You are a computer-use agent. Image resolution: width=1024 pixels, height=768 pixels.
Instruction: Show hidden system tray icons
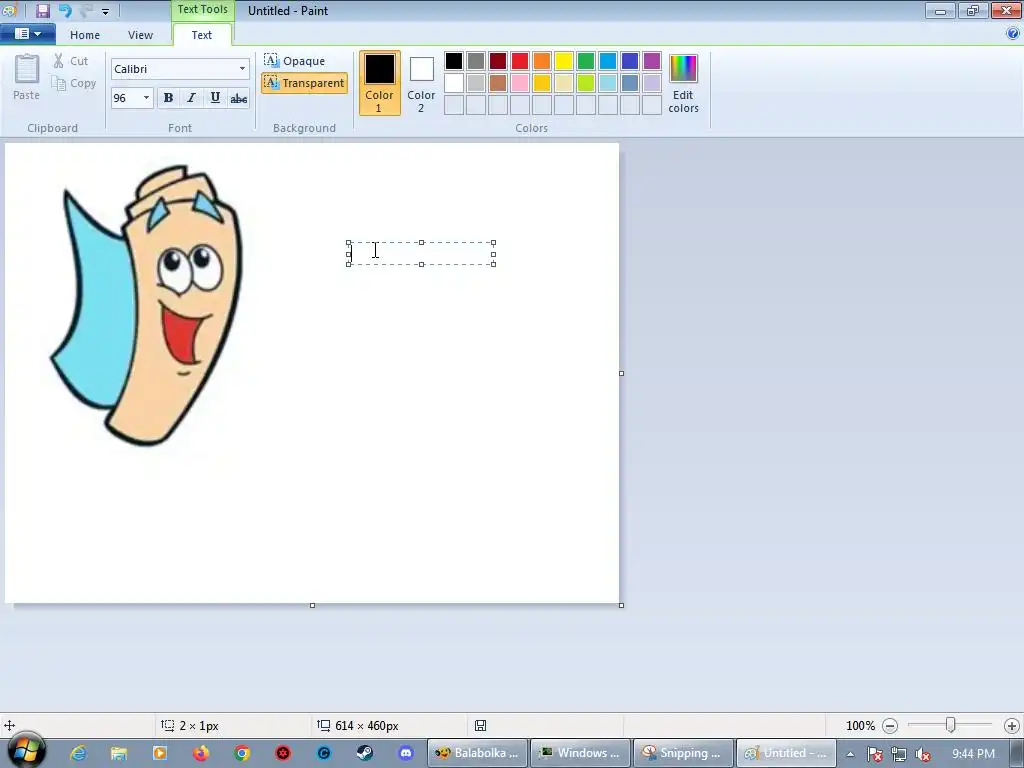(850, 754)
